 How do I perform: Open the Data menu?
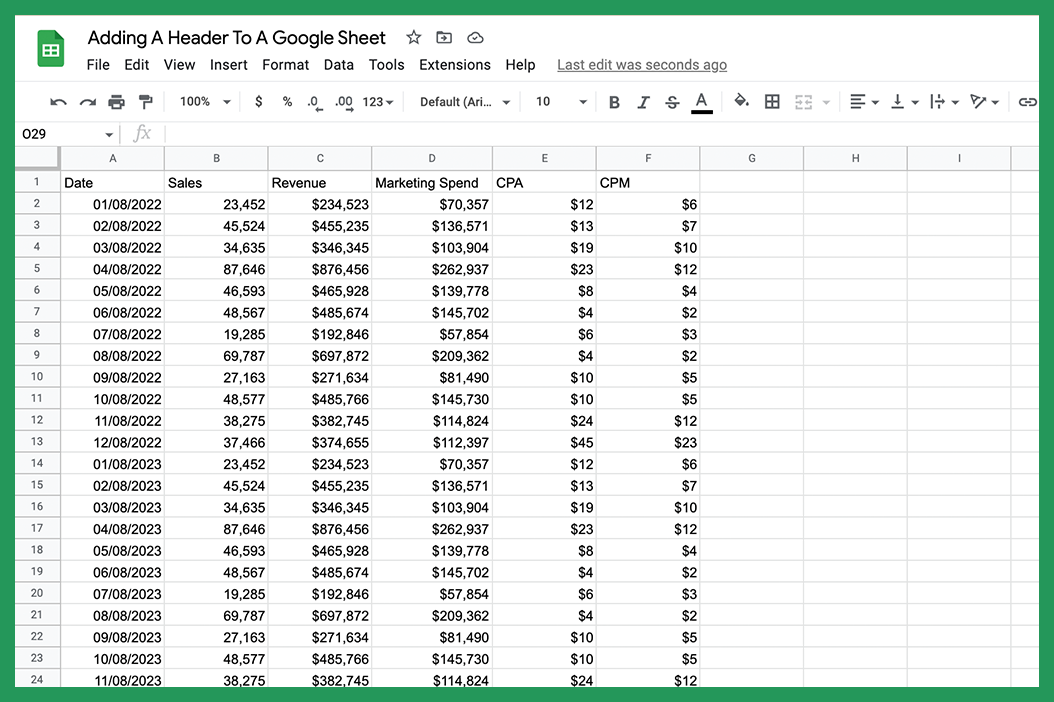pos(339,64)
